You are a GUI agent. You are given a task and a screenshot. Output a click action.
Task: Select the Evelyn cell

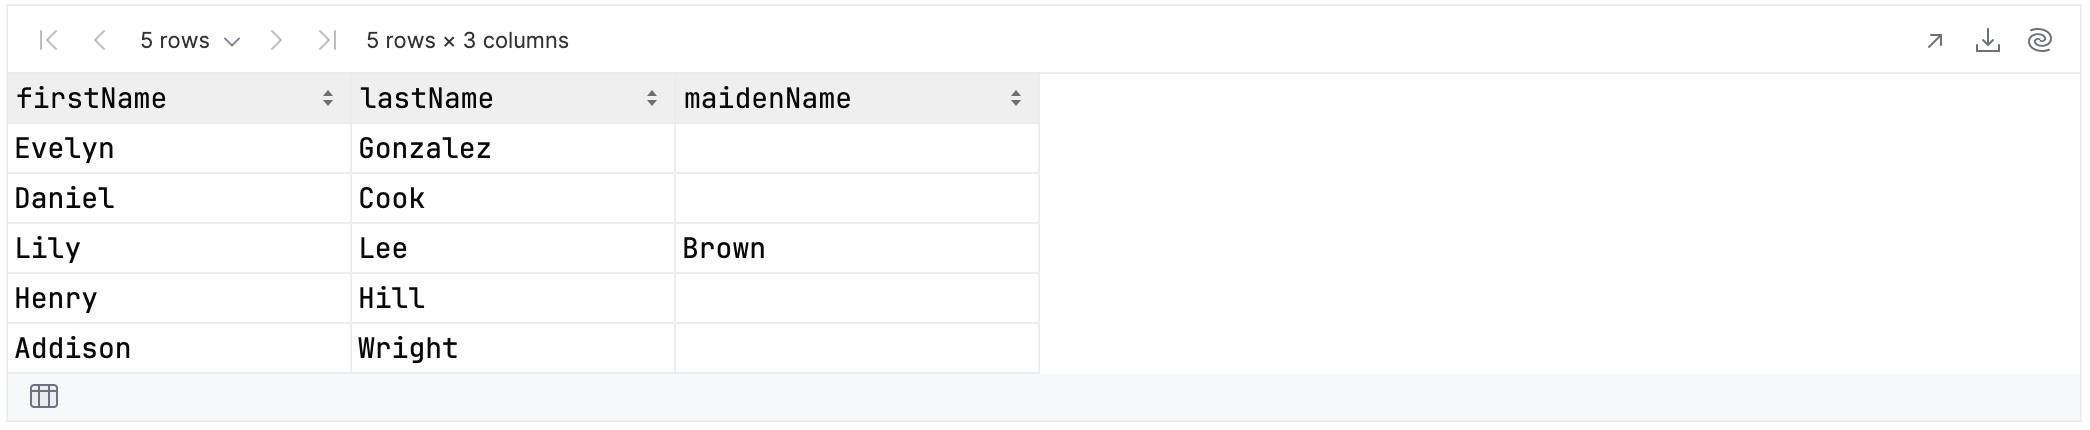[179, 148]
